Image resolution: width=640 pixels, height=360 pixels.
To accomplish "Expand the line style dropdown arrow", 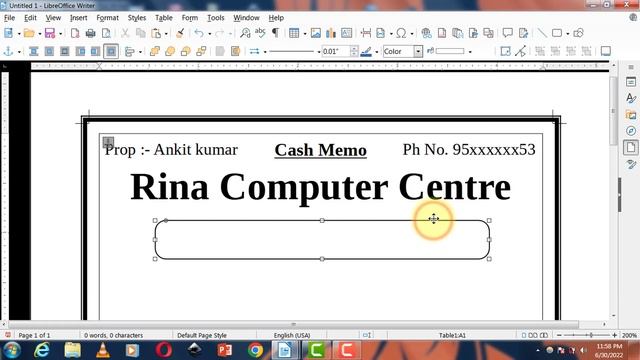I will point(319,52).
